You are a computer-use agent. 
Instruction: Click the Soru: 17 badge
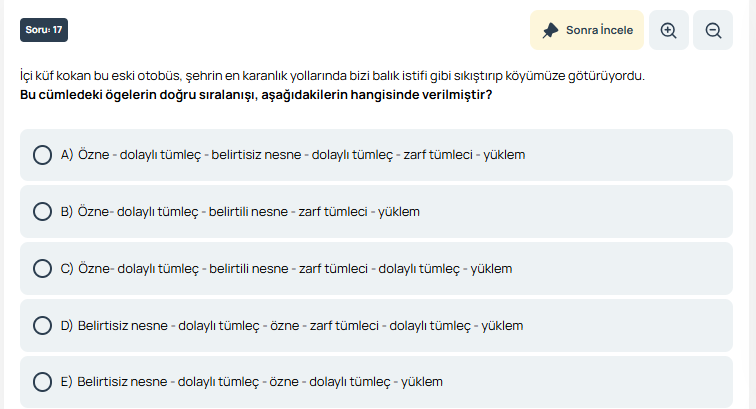point(44,30)
